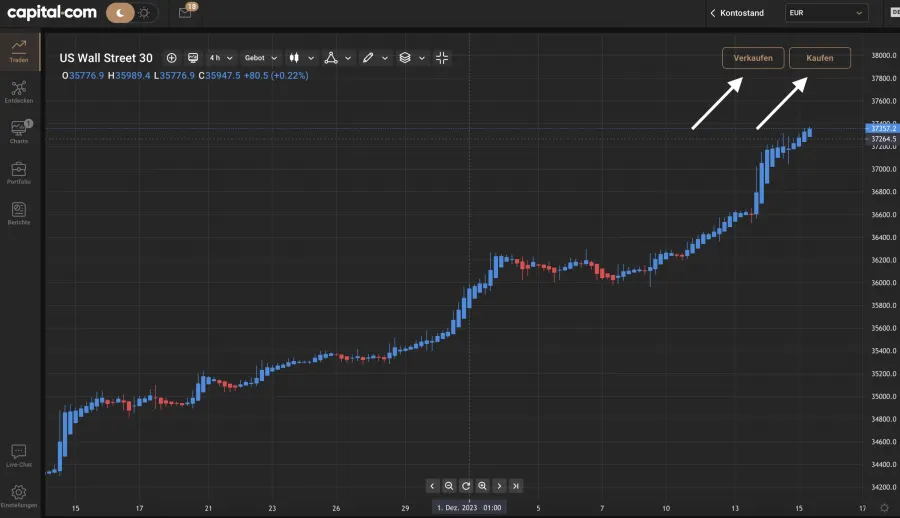
Task: Switch to light mode sun toggle
Action: pyautogui.click(x=145, y=13)
